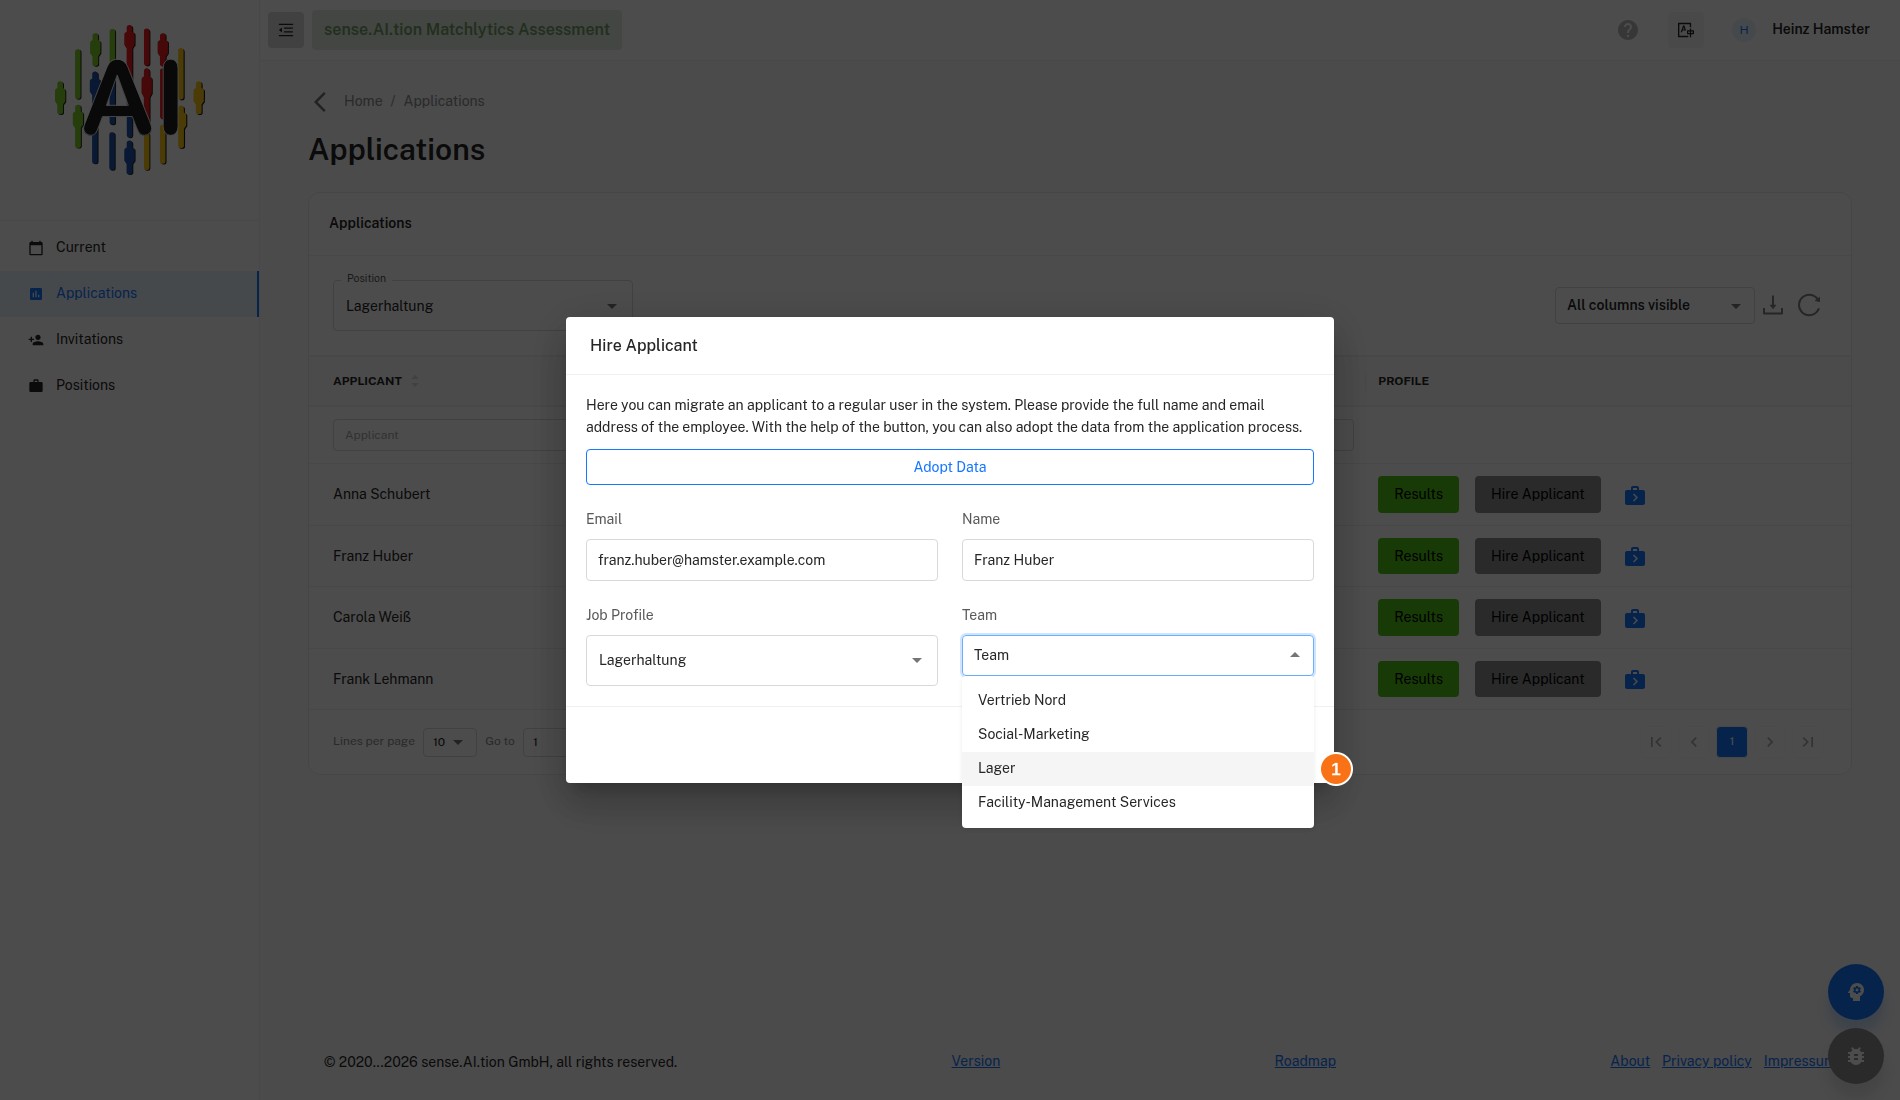Viewport: 1900px width, 1100px height.
Task: Select Social-Marketing team option
Action: coord(1138,734)
